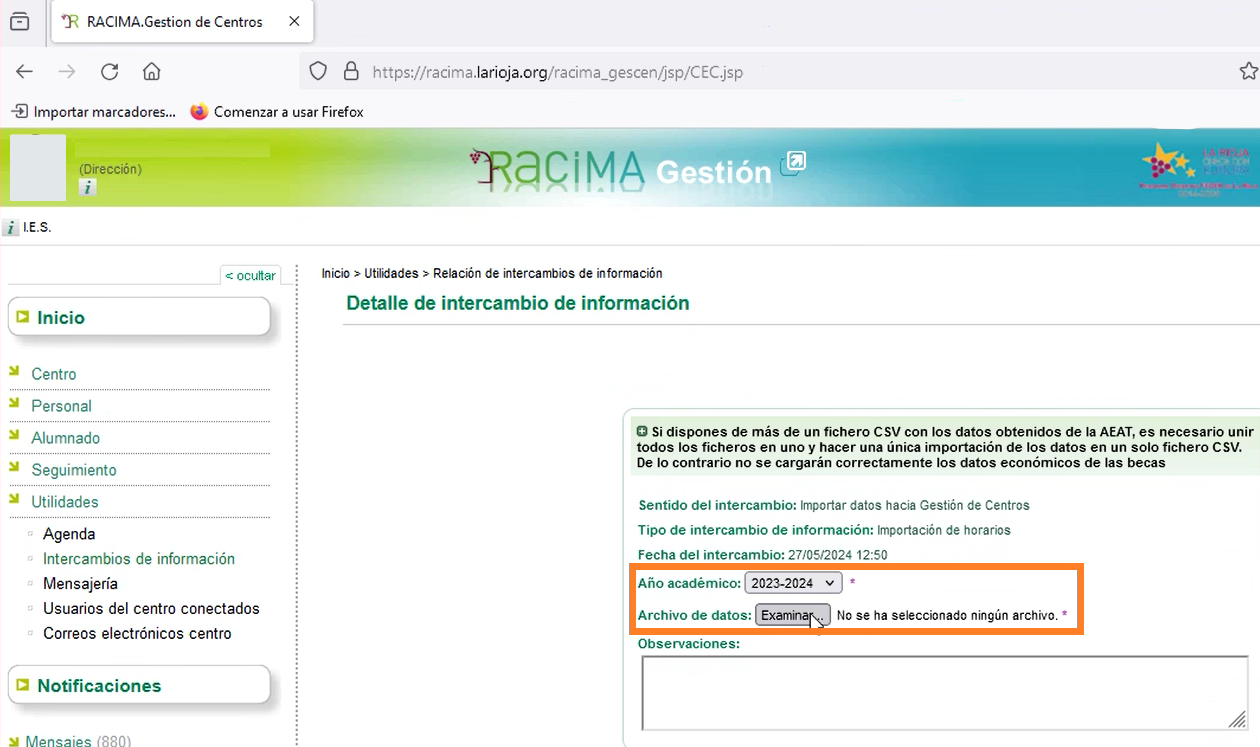
Task: Open Comenzar a usar Firefox bookmark
Action: point(277,112)
